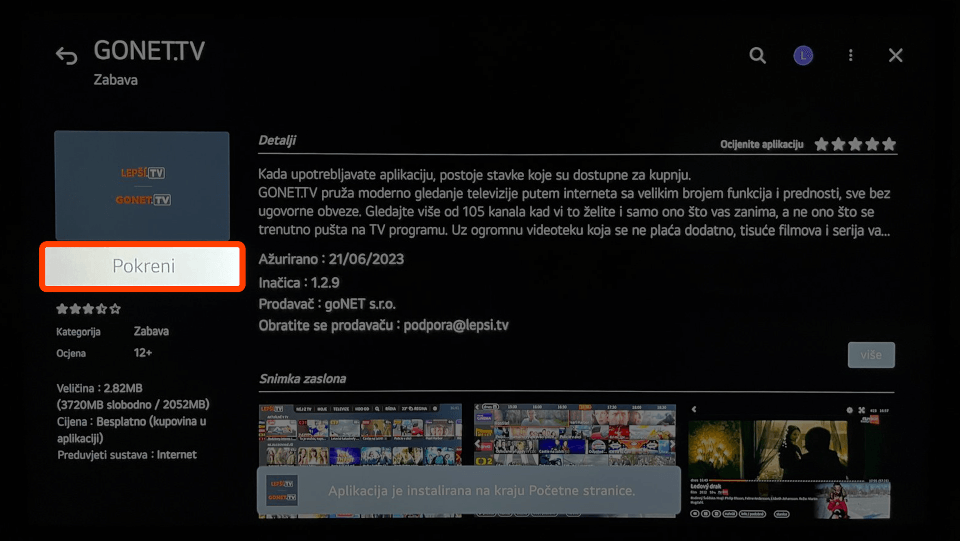This screenshot has height=541, width=960.
Task: Select the '(3720MB slobodno / 2052MB)' storage text
Action: click(x=133, y=405)
